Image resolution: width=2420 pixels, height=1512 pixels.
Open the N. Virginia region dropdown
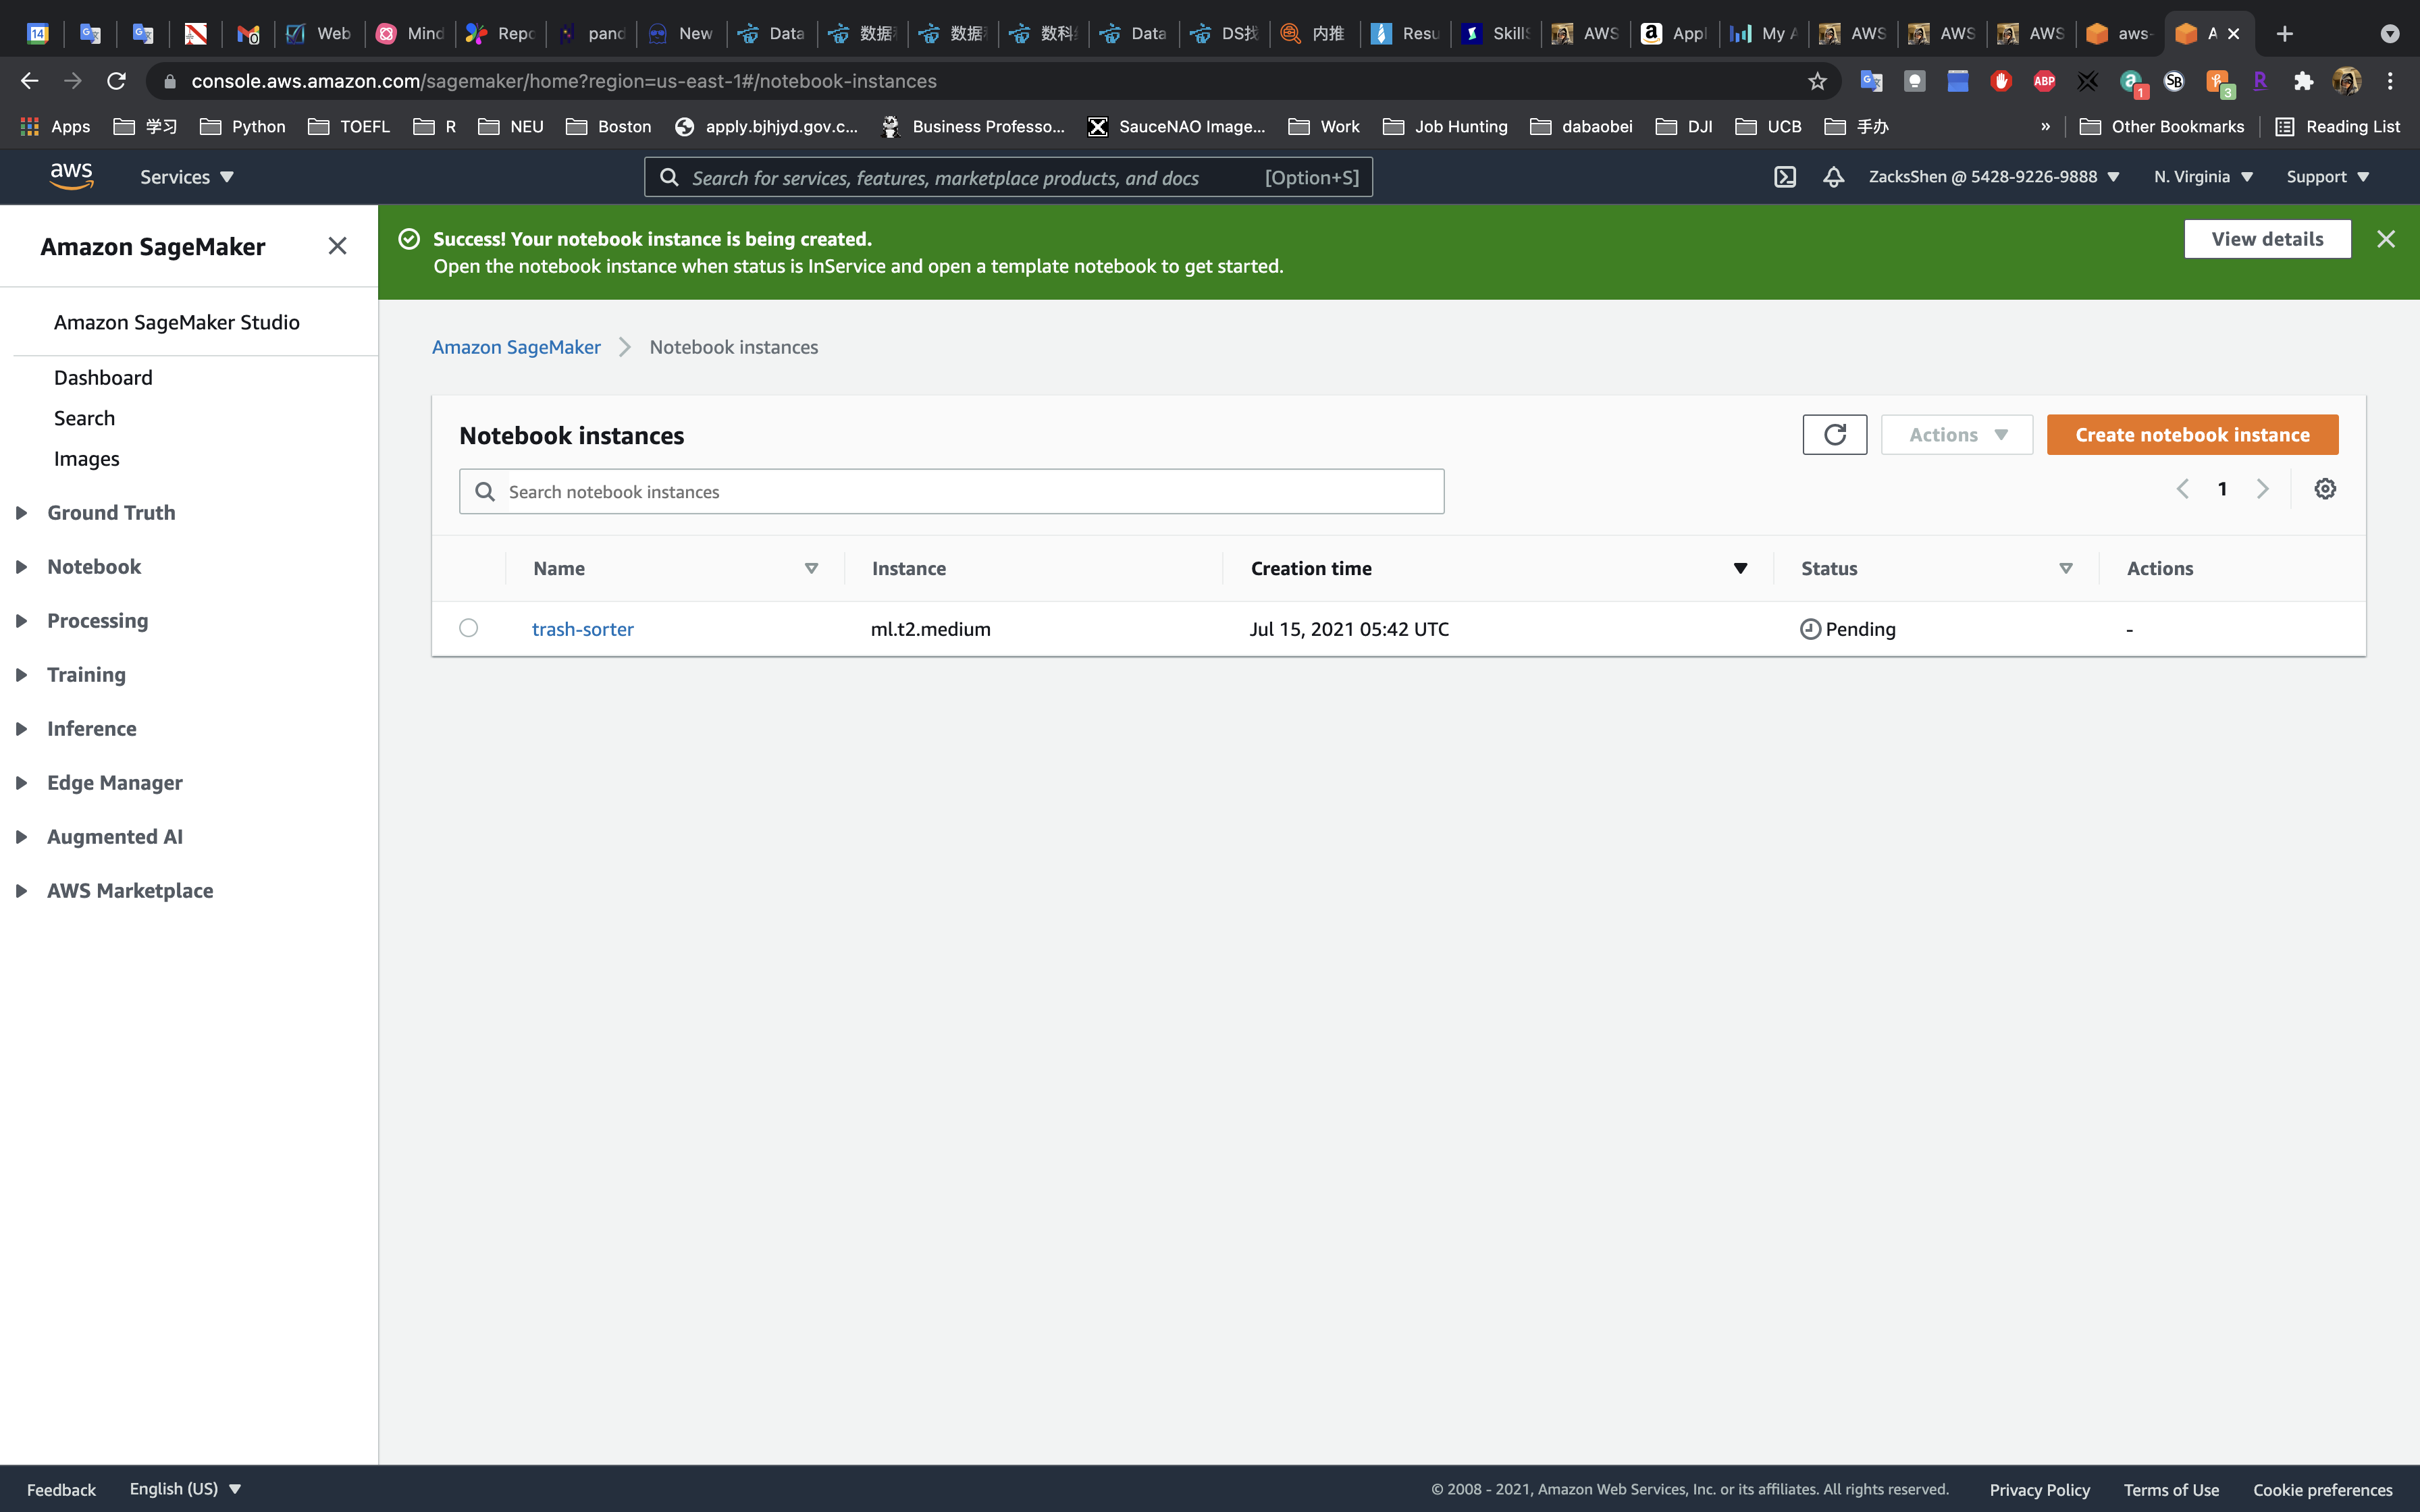[2202, 177]
